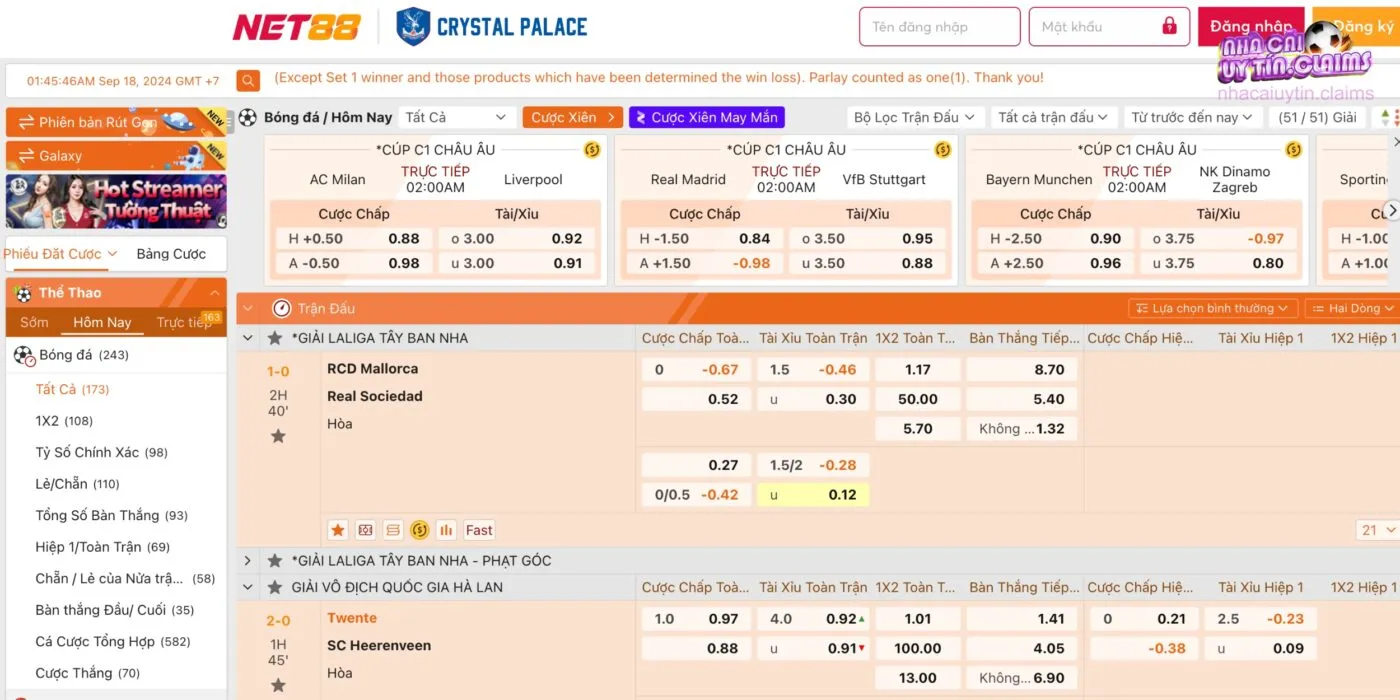The image size is (1400, 700).
Task: Click highlighted yellow 0.12 odds cell
Action: pyautogui.click(x=813, y=494)
